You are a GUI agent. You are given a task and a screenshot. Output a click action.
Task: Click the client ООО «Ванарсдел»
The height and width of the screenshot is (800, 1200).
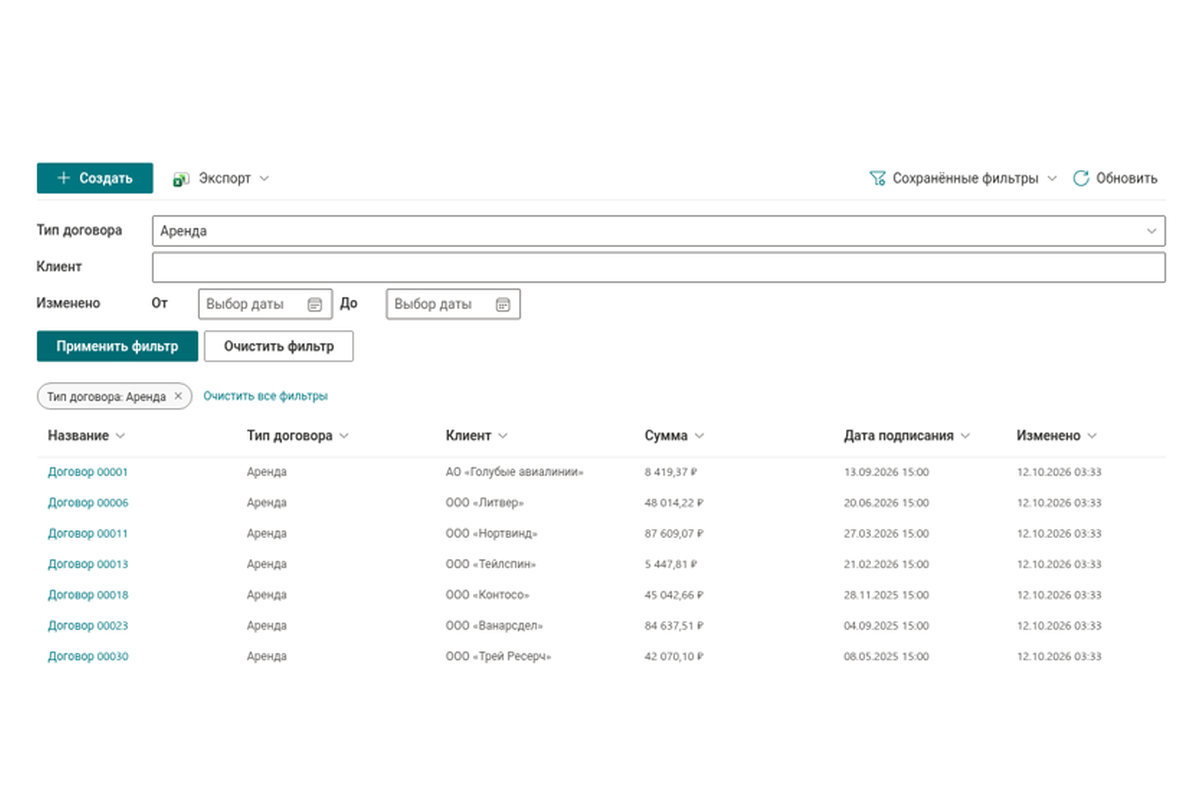(495, 626)
